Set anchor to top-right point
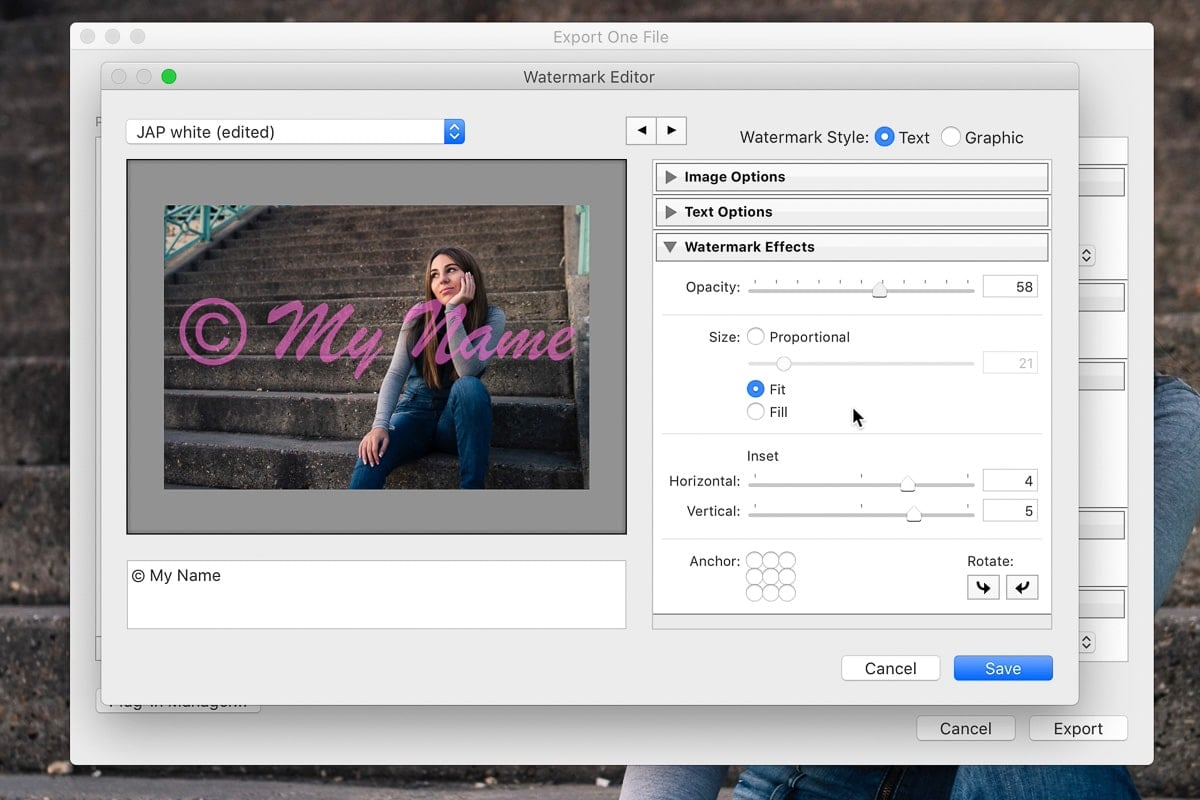Image resolution: width=1200 pixels, height=800 pixels. point(787,560)
